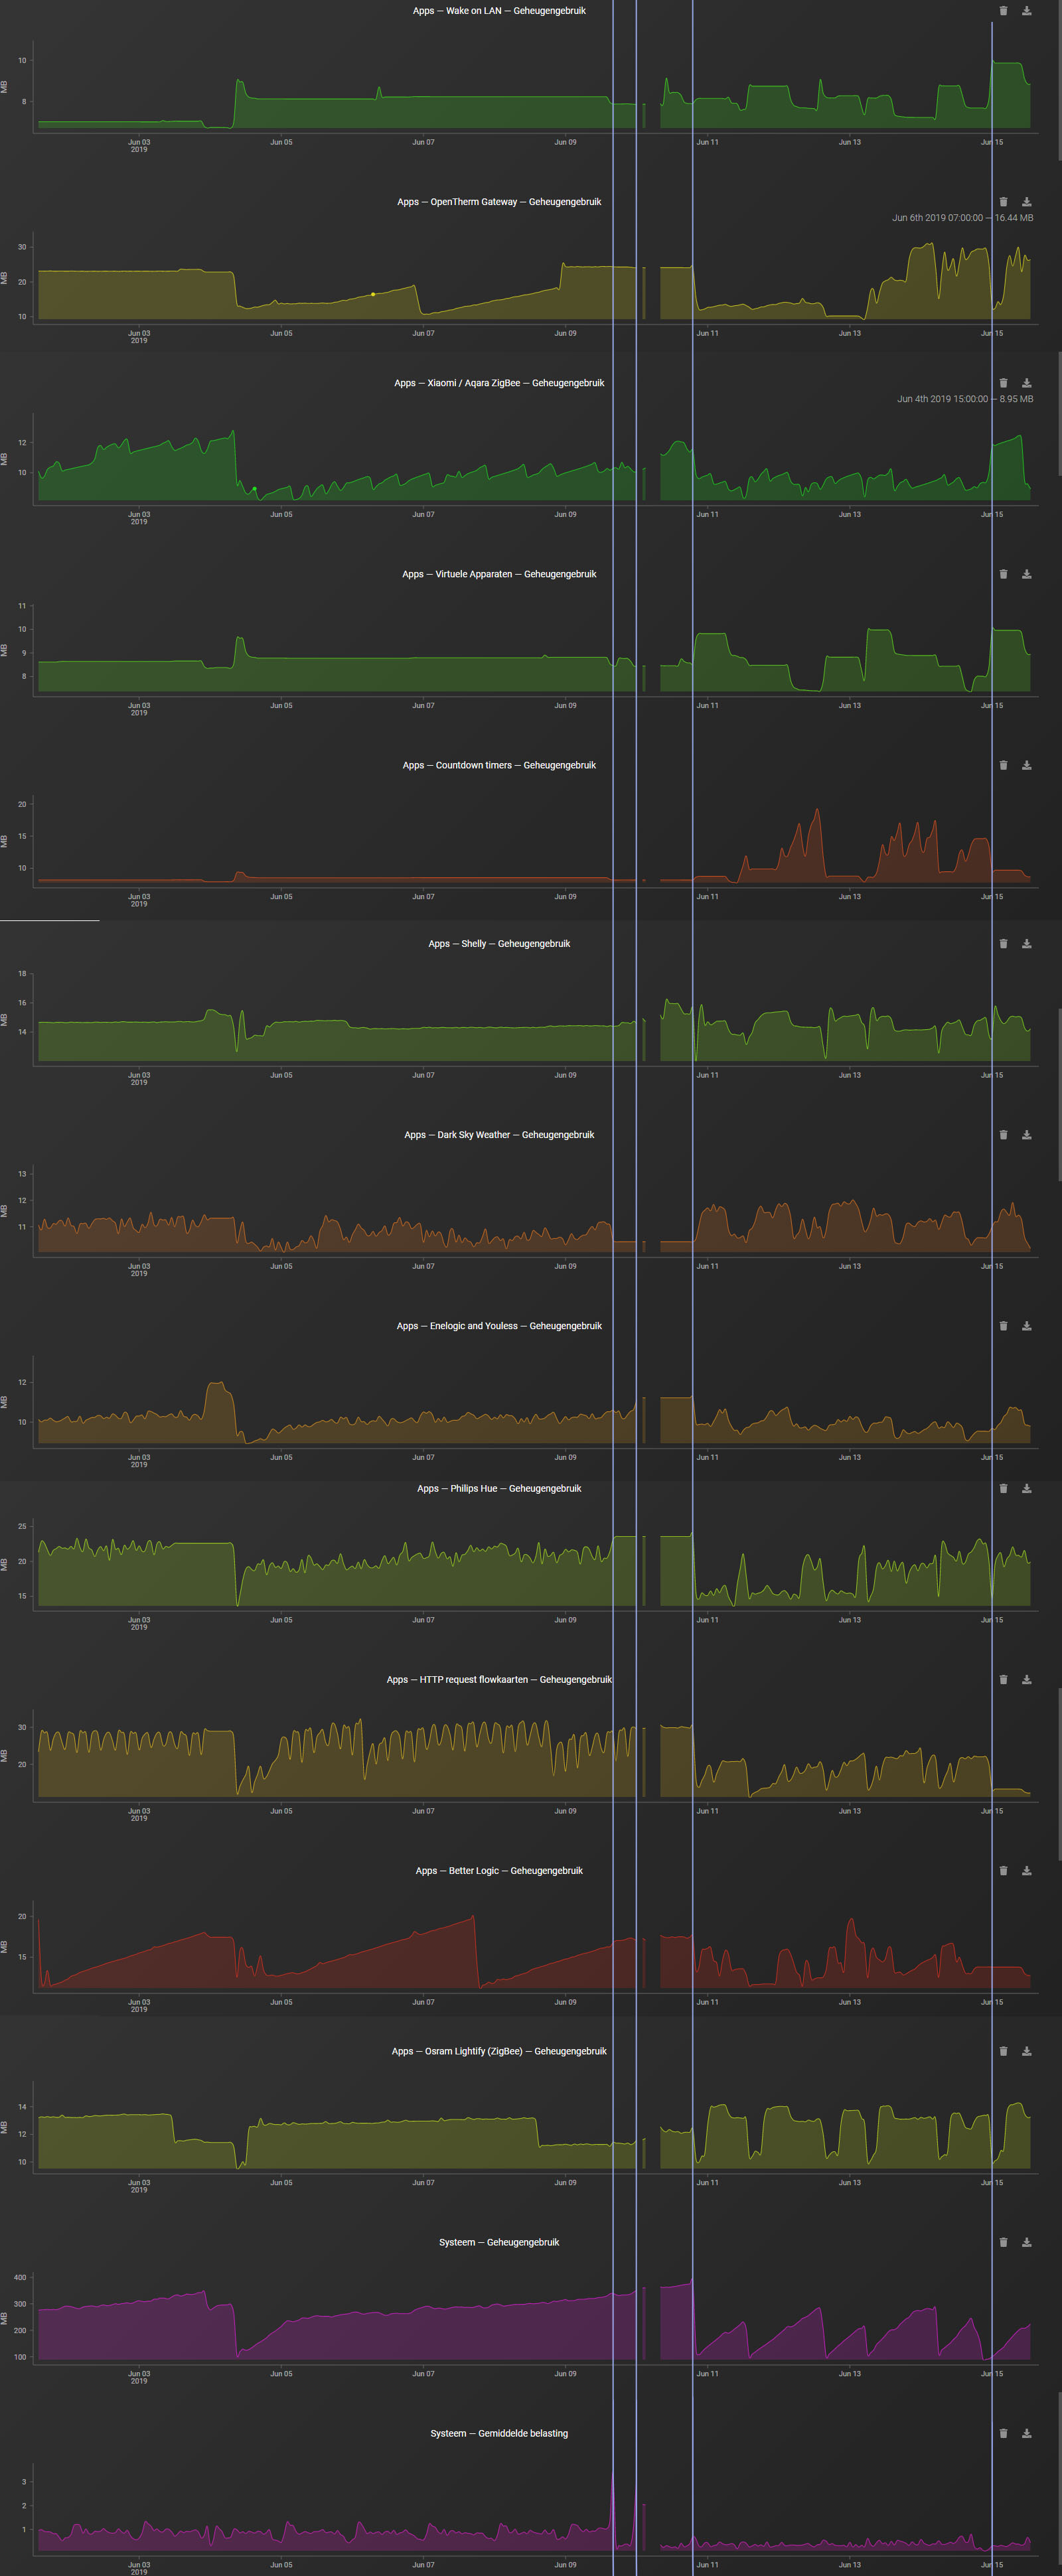Download the Systeem Geheugengebruik chart data

1026,2242
